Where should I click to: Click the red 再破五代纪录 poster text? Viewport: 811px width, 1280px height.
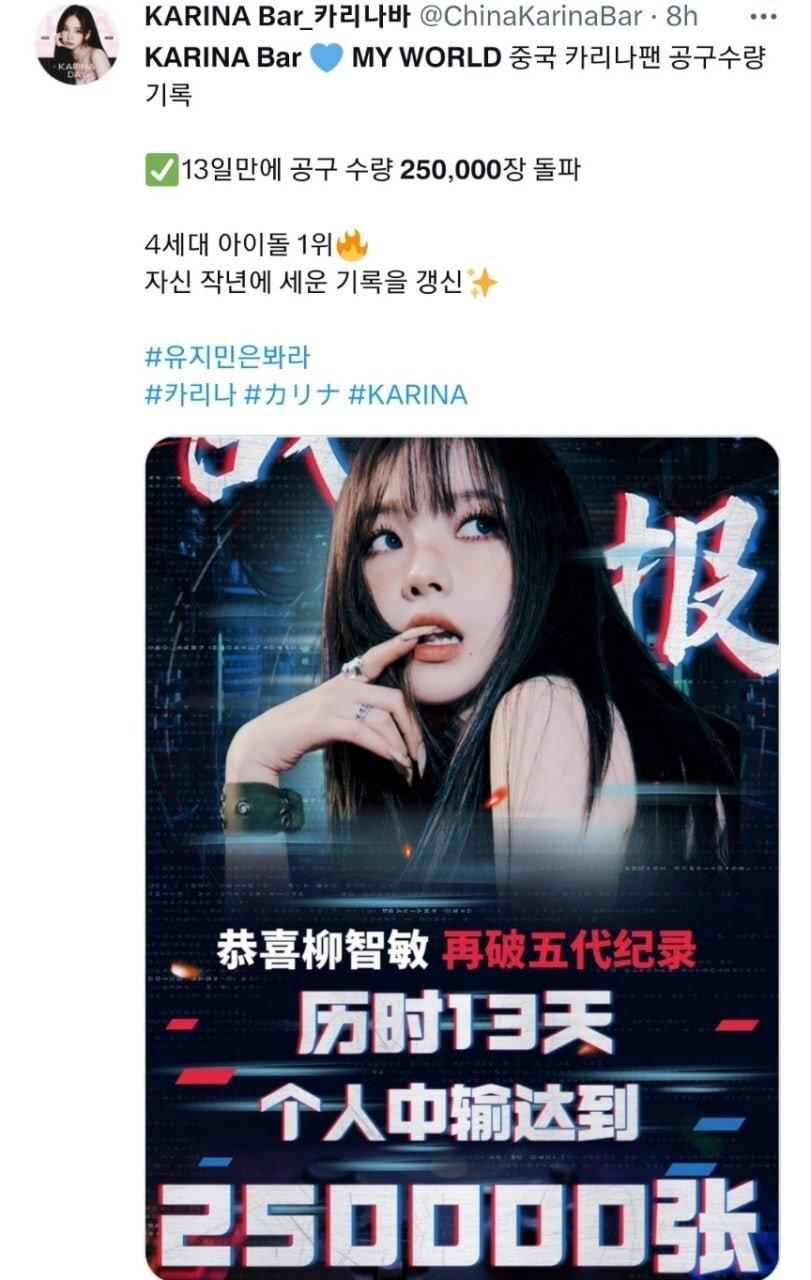tap(569, 949)
